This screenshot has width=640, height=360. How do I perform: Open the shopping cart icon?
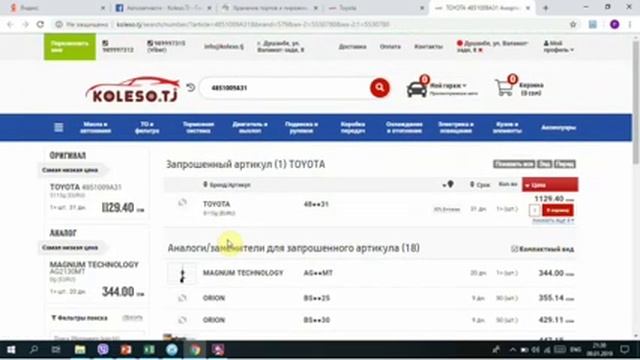click(504, 87)
